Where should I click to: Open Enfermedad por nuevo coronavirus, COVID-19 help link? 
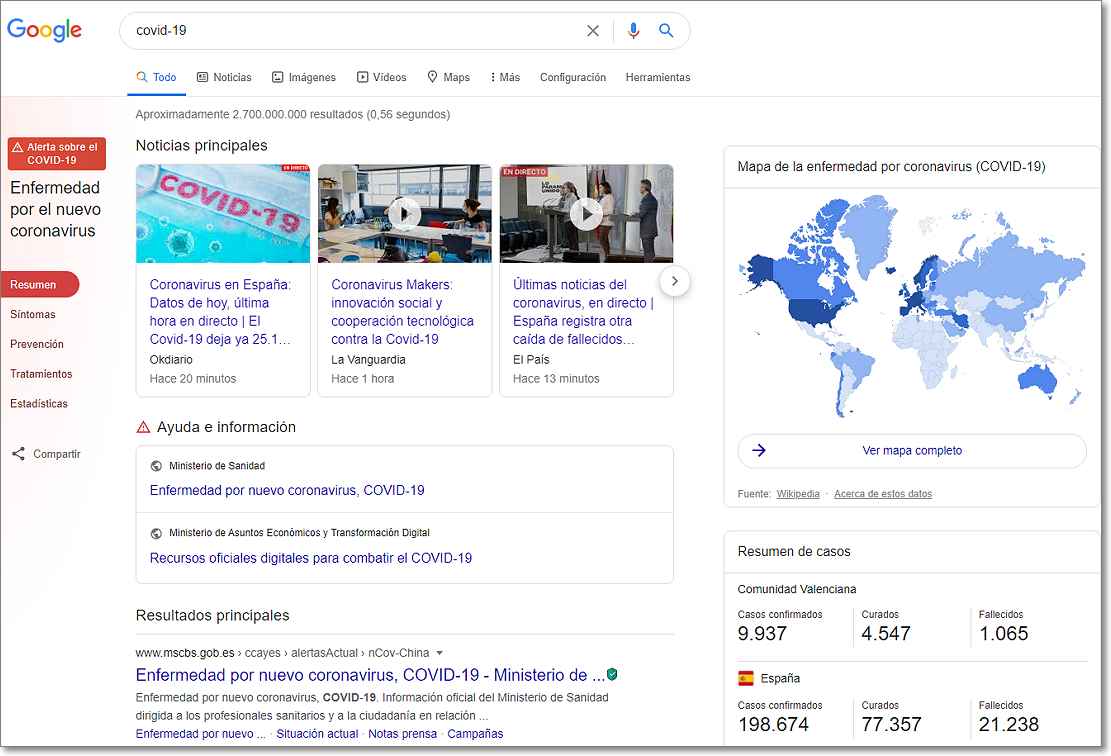pos(287,490)
